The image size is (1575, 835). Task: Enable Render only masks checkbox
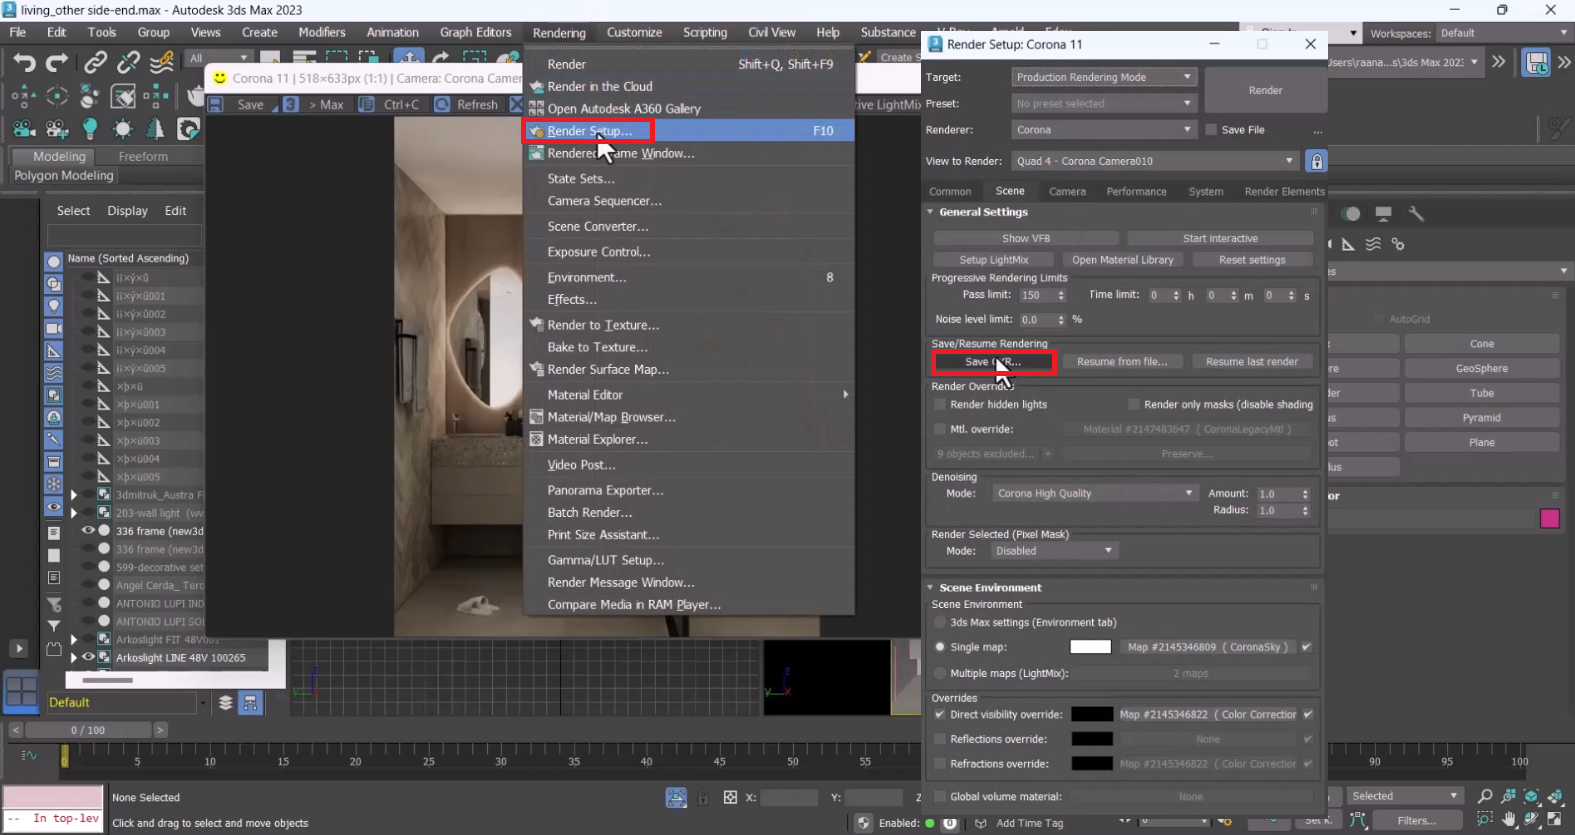(x=1133, y=405)
